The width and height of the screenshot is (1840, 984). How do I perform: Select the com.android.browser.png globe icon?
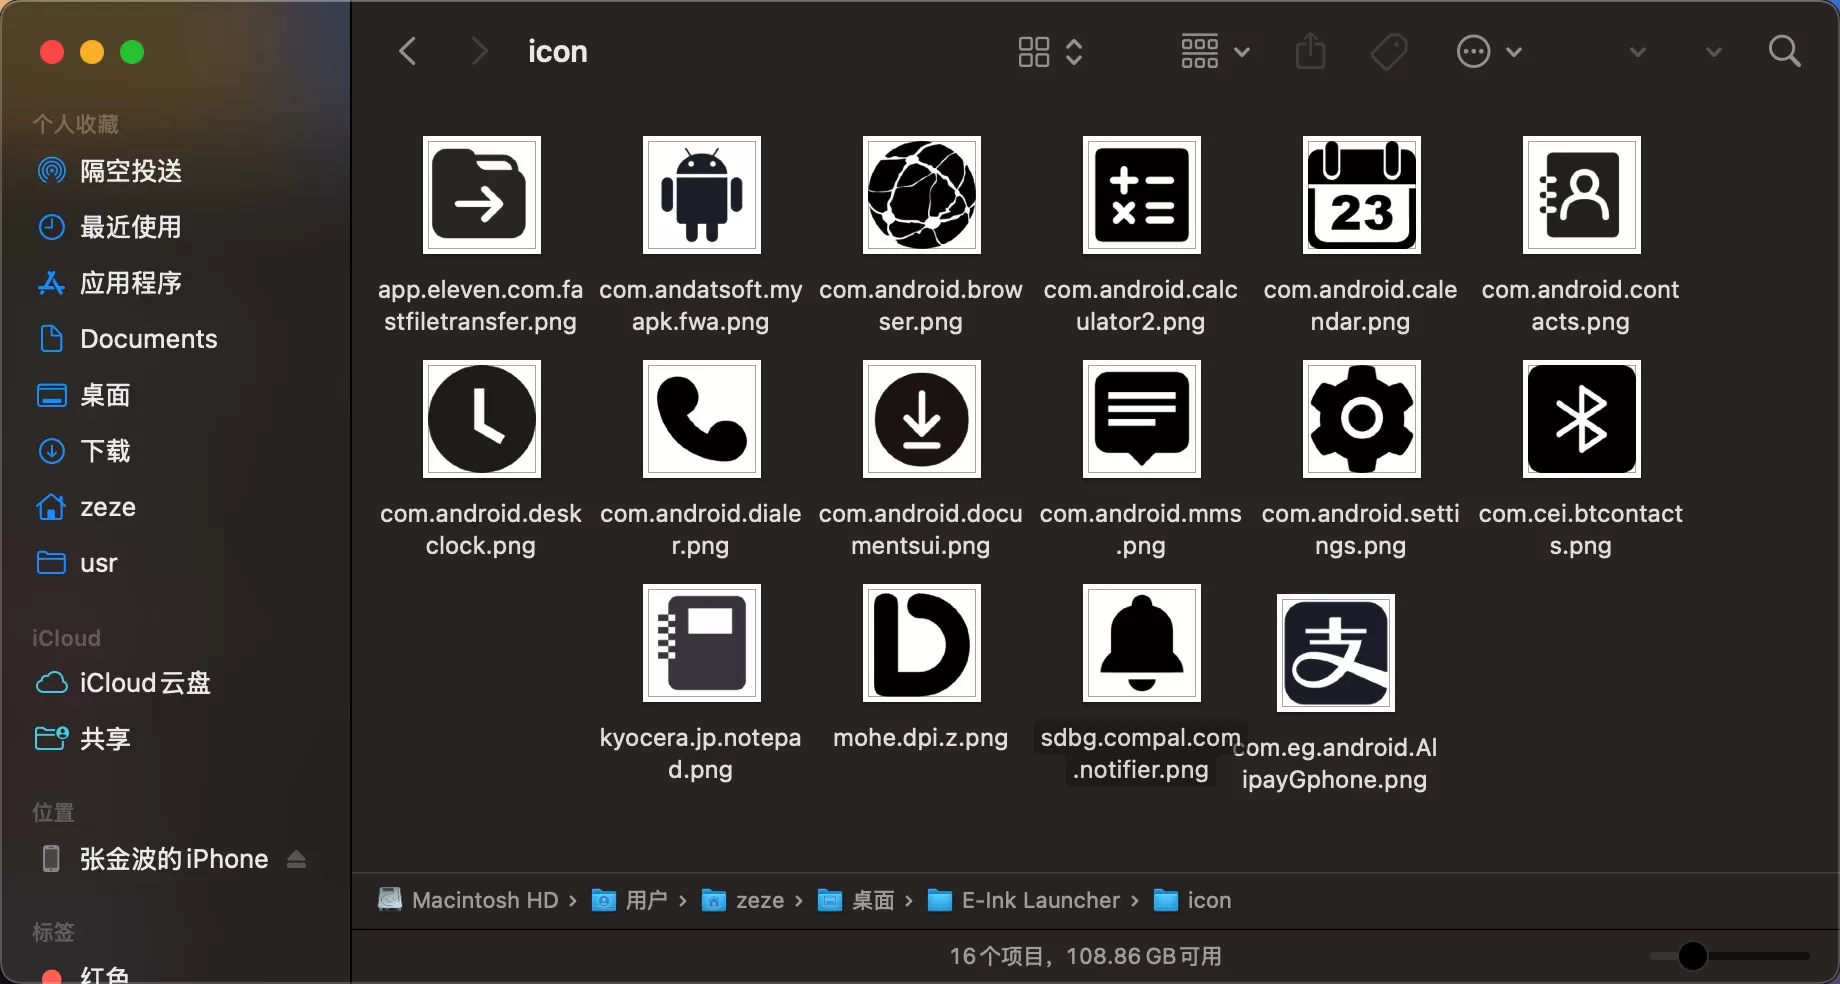[x=921, y=195]
